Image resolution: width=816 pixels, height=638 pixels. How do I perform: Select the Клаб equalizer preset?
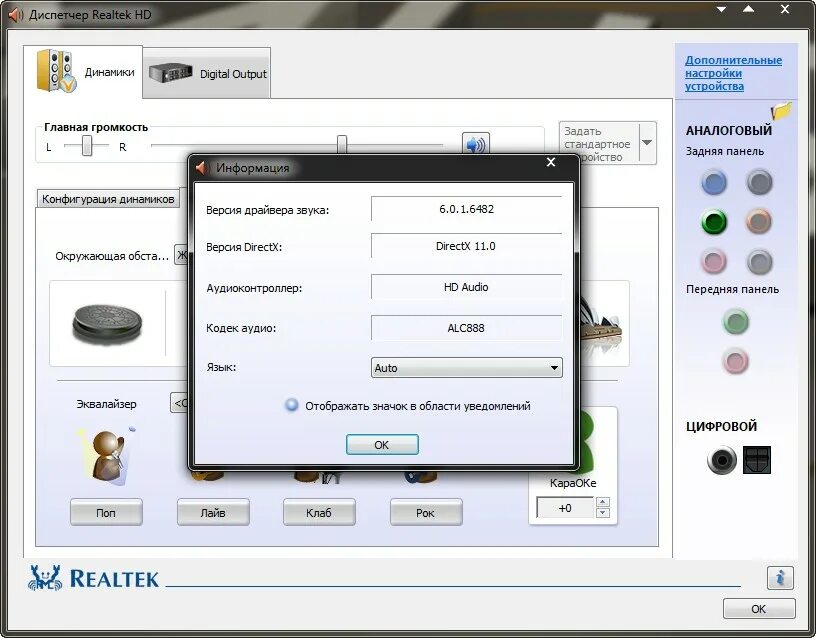coord(319,513)
